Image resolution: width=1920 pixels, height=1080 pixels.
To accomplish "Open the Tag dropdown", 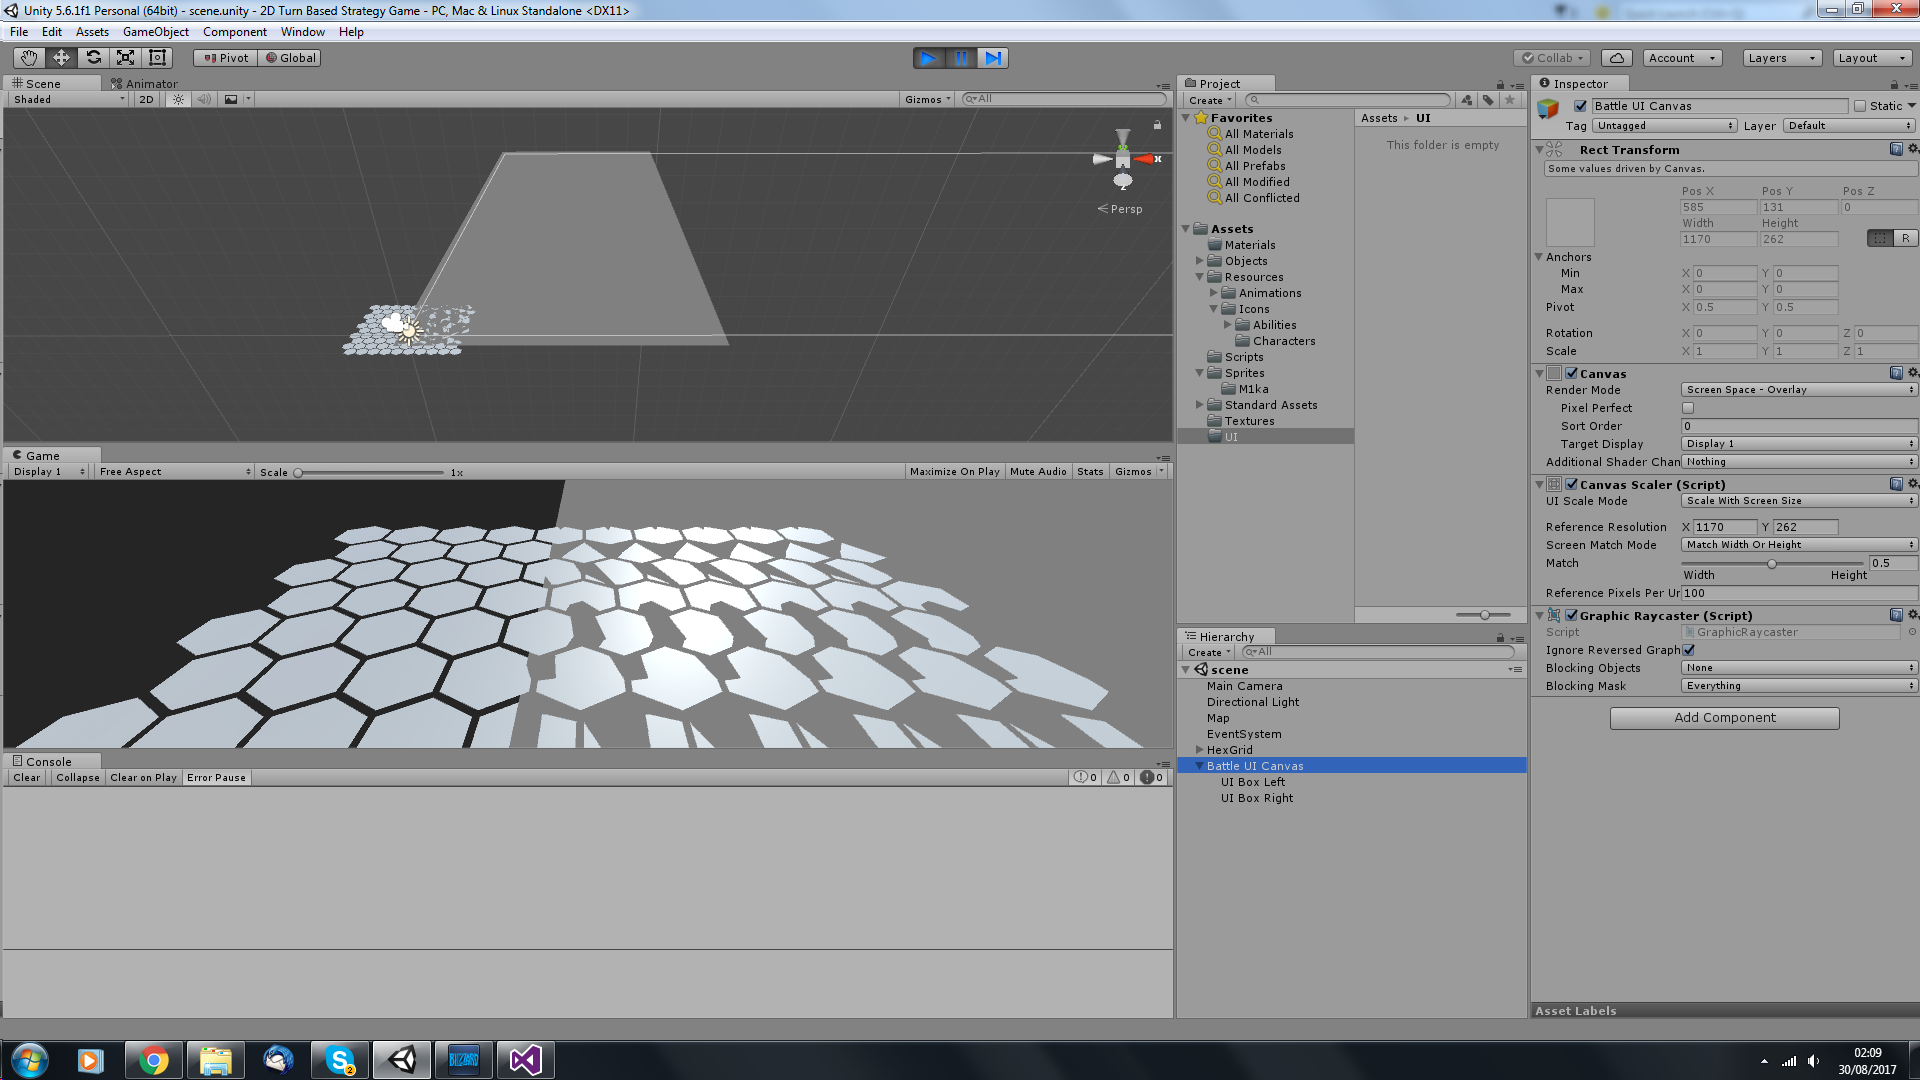I will tap(1664, 126).
